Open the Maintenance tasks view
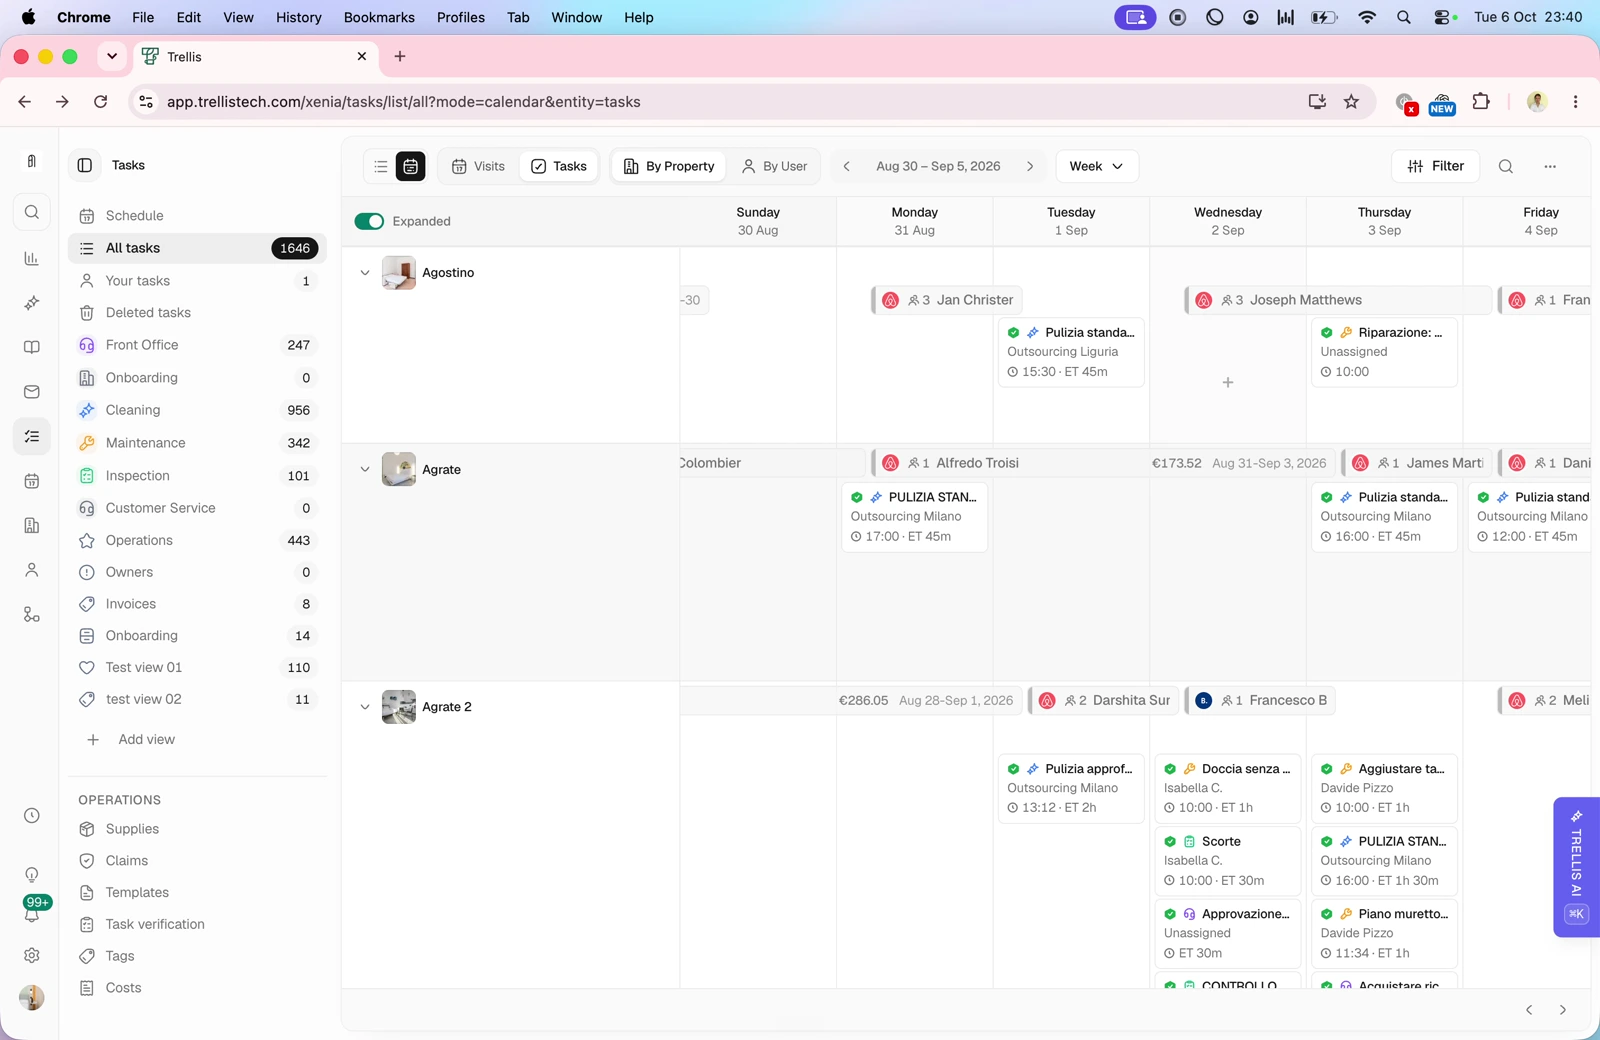Screen dimensions: 1600x1040 [197, 443]
